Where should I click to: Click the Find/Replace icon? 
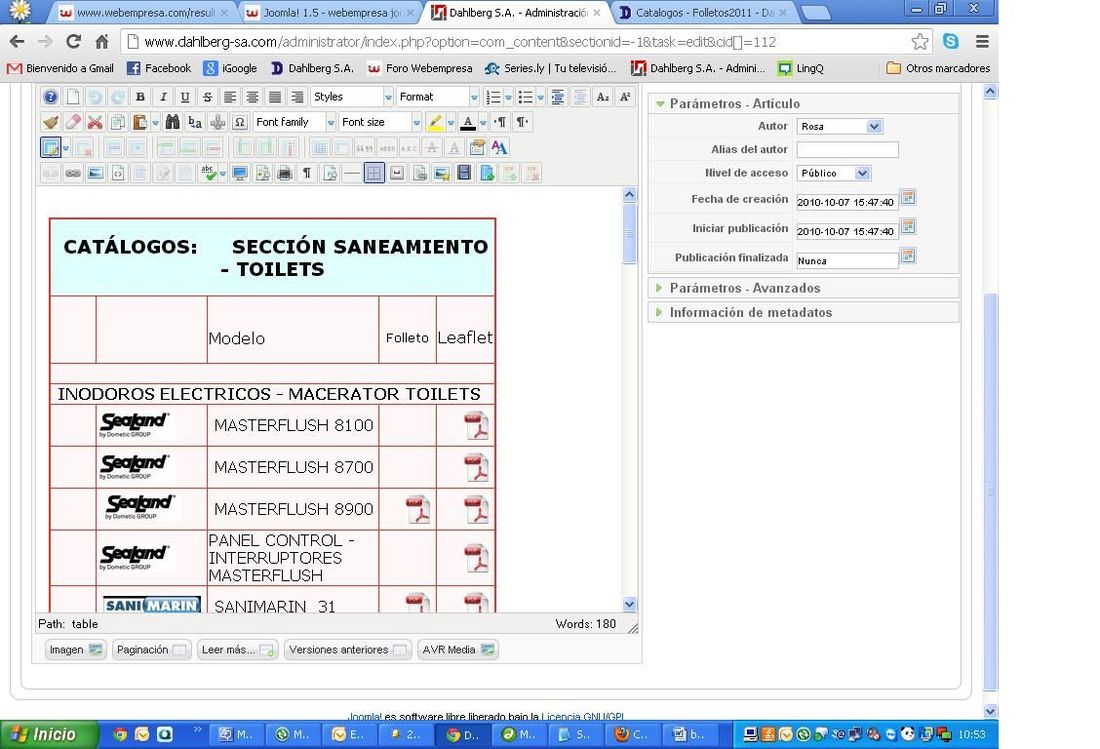click(195, 122)
